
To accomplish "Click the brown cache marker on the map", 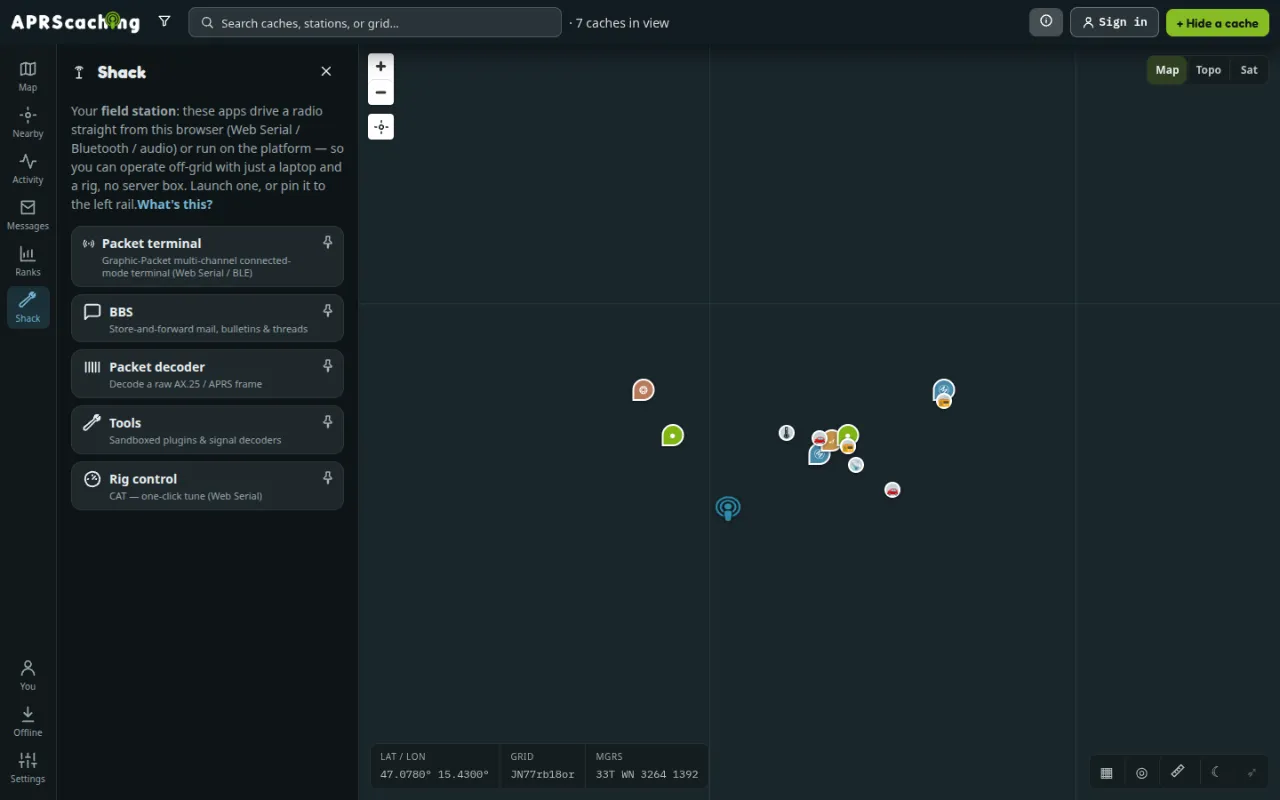I will [643, 390].
